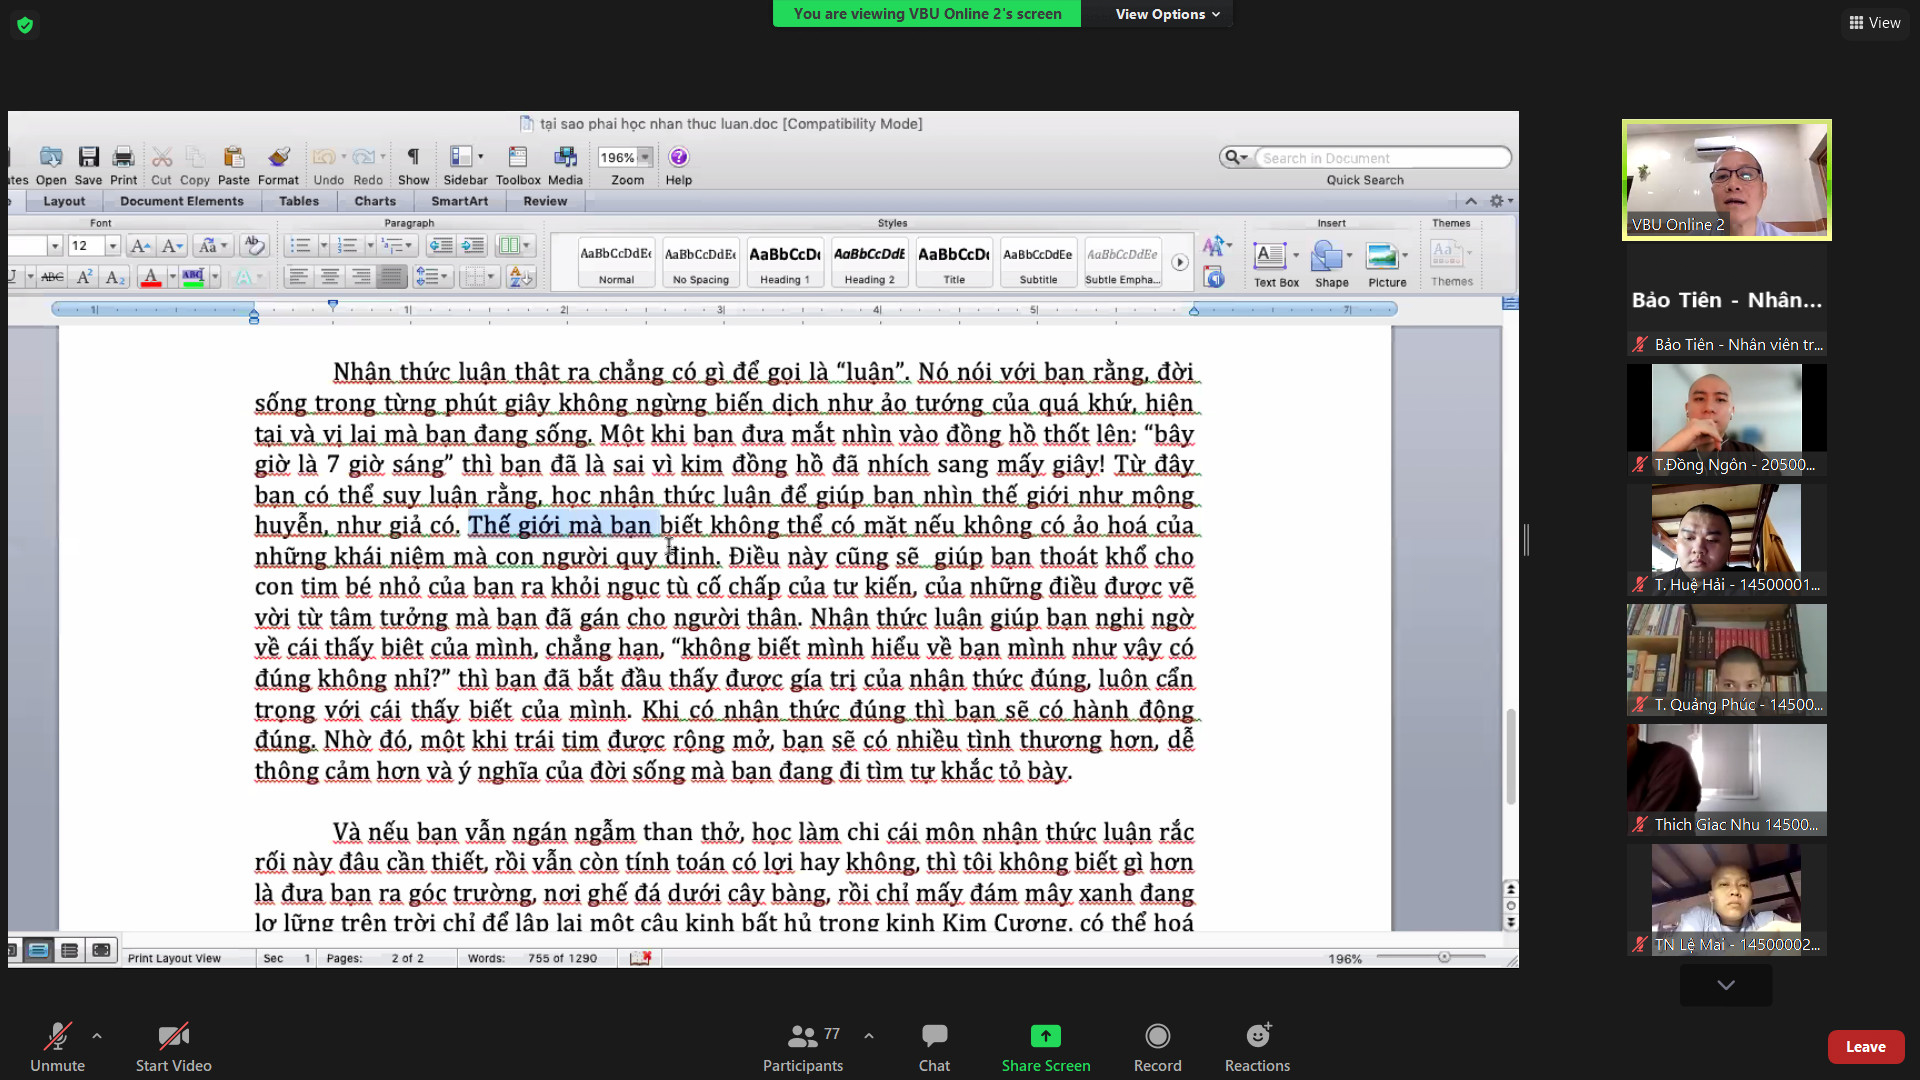Viewport: 1920px width, 1080px height.
Task: Apply the Subtitle style
Action: tap(1038, 263)
